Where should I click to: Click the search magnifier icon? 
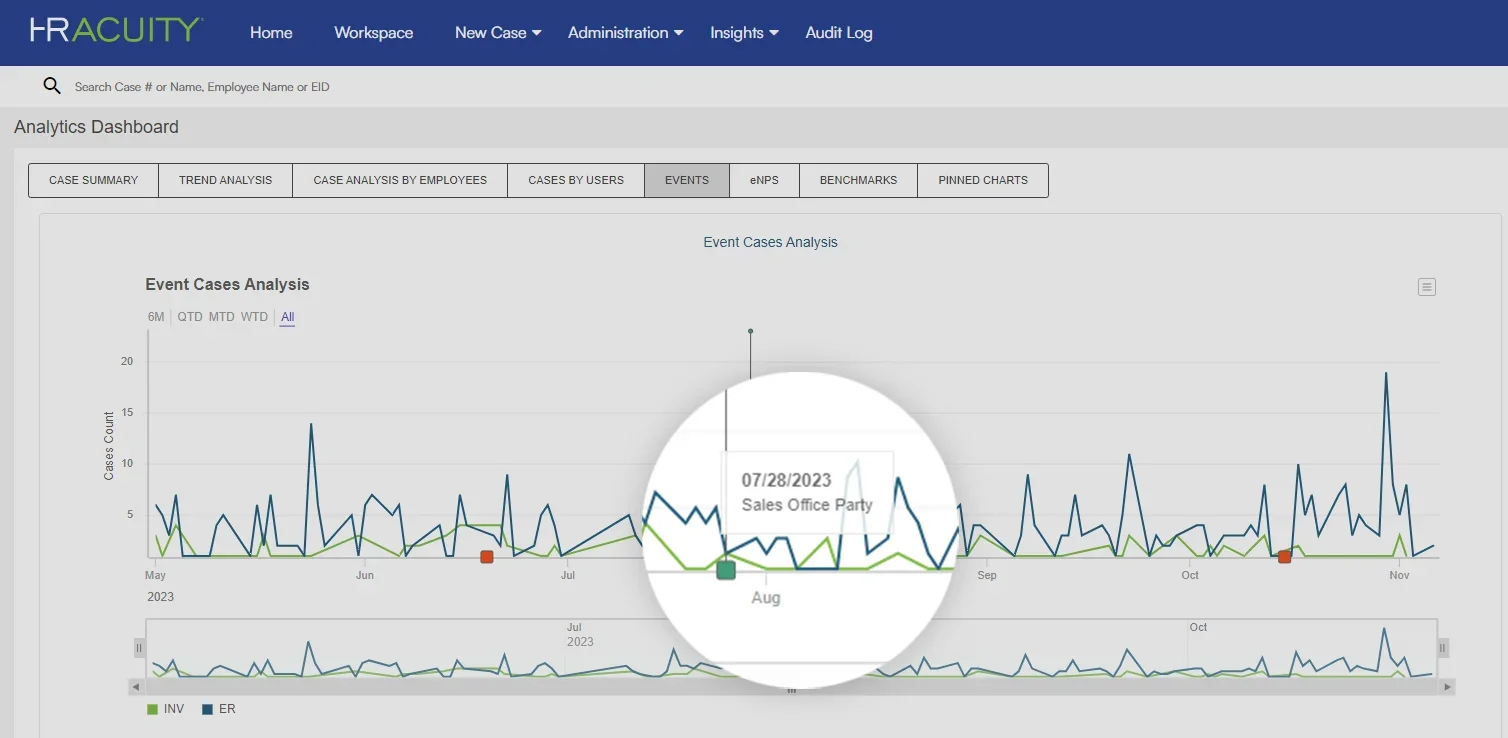click(x=52, y=86)
